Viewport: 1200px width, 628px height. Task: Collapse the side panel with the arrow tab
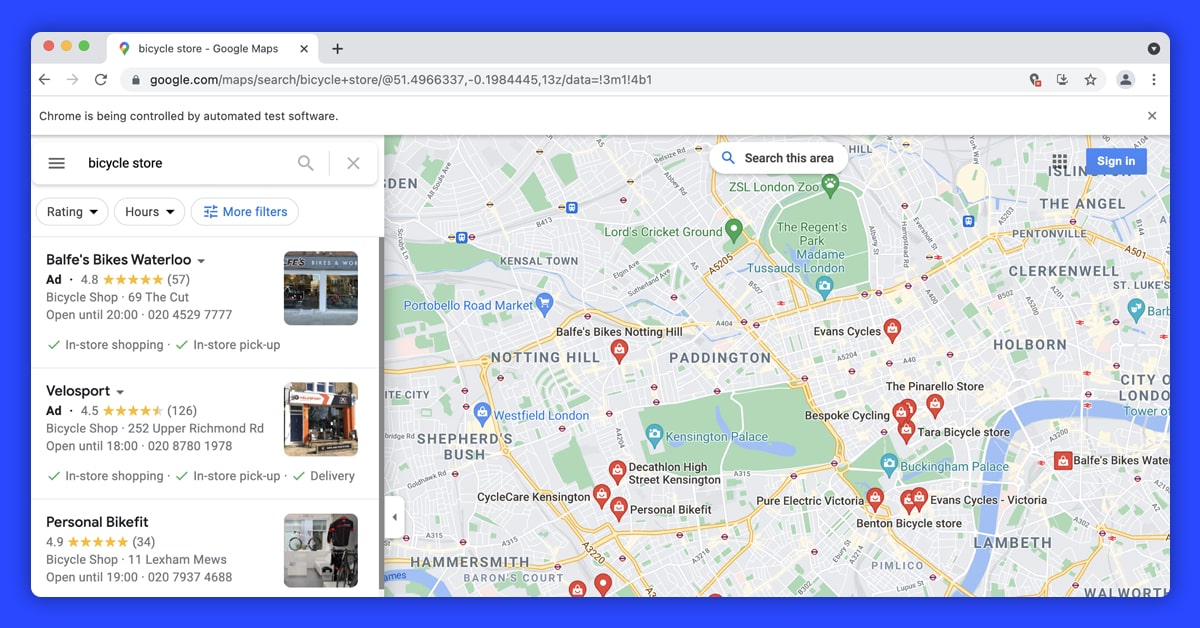[394, 517]
